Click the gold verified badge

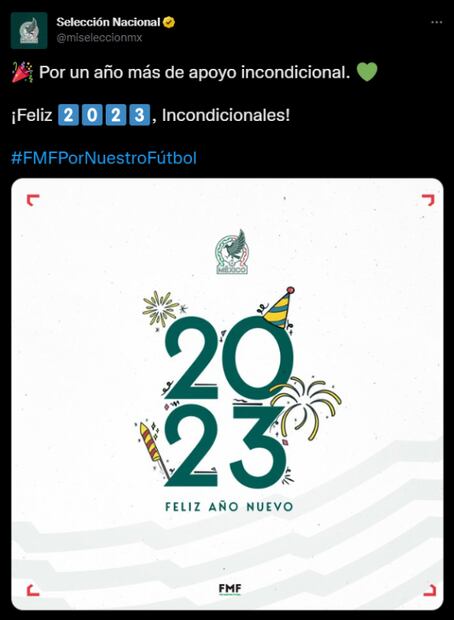(x=169, y=23)
